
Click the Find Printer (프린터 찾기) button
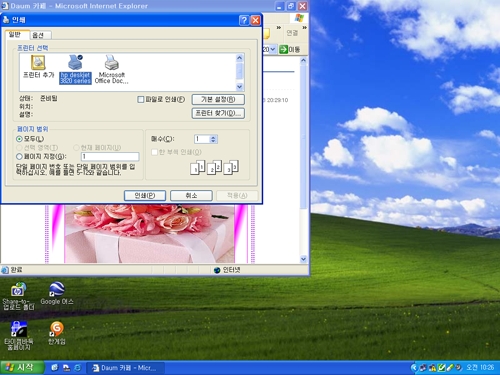coord(218,113)
